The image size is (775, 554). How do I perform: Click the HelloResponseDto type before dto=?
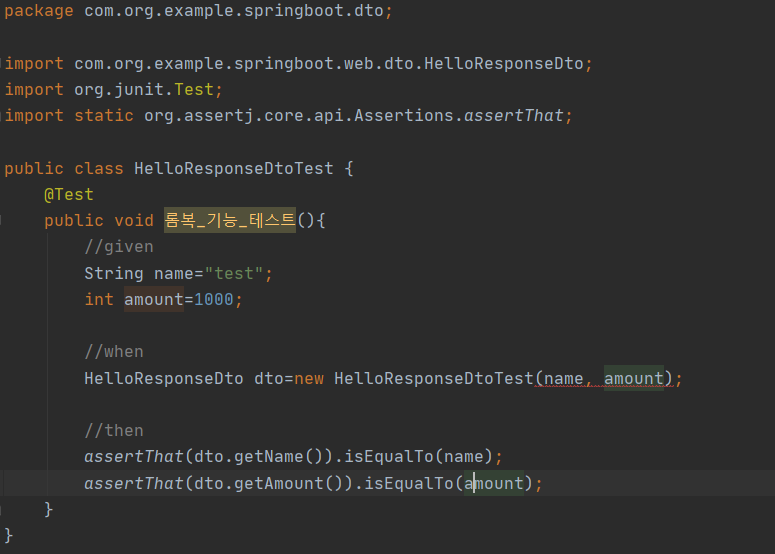(x=164, y=379)
